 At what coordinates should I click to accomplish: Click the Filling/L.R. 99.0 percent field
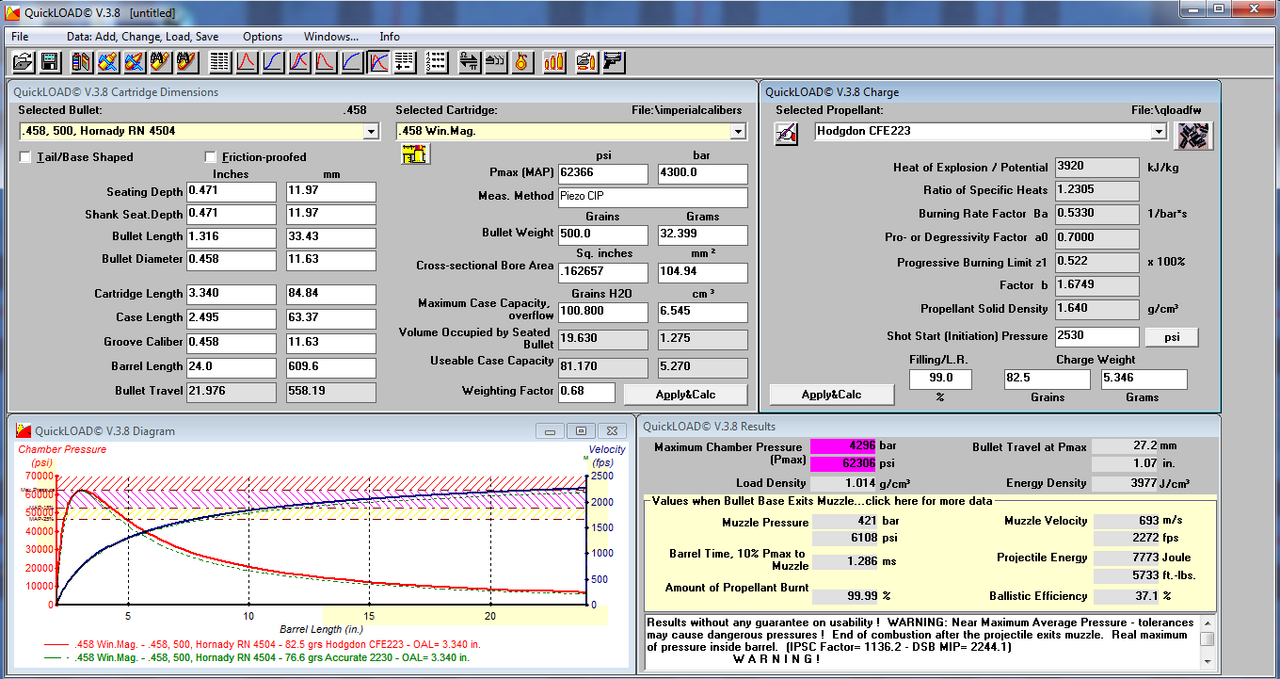pos(940,379)
